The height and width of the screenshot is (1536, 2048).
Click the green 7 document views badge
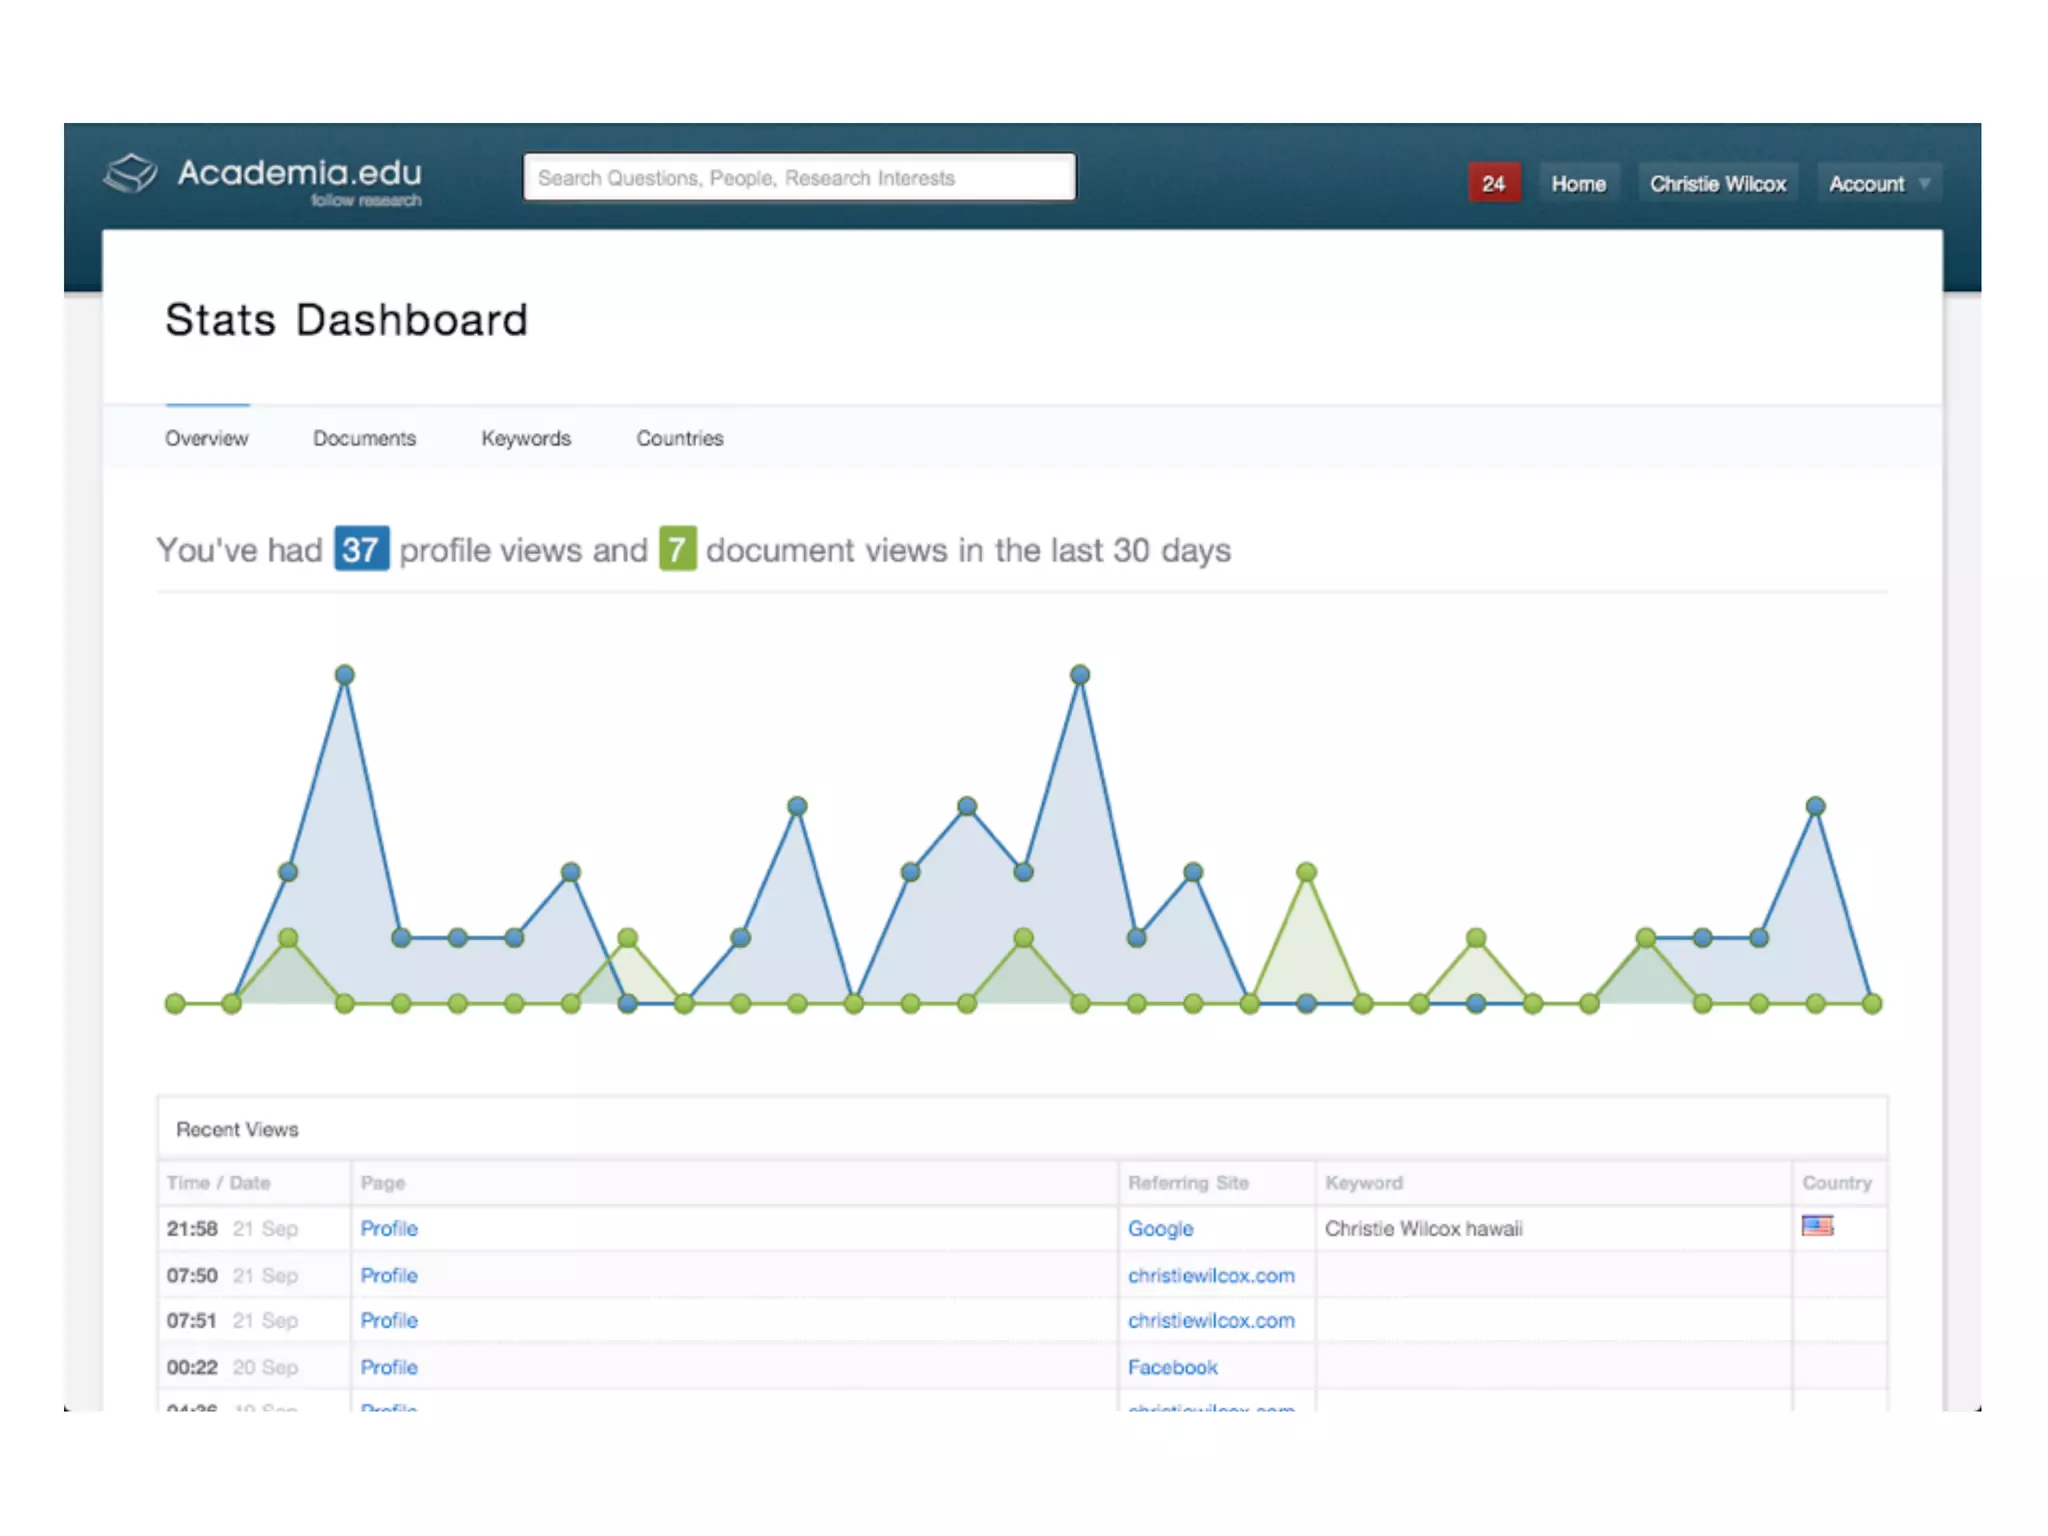[x=677, y=549]
